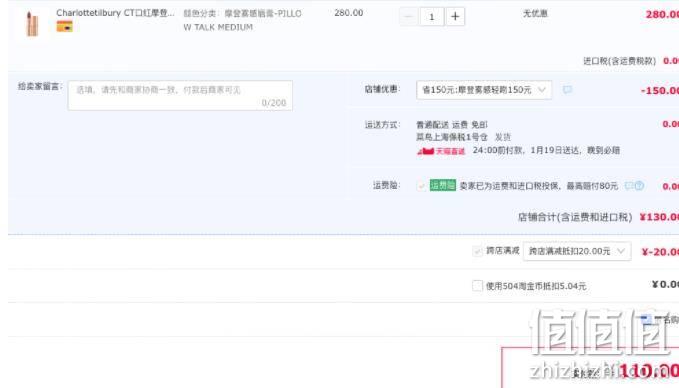This screenshot has height=388, width=679.
Task: Click the green 运费险 badge
Action: click(443, 185)
